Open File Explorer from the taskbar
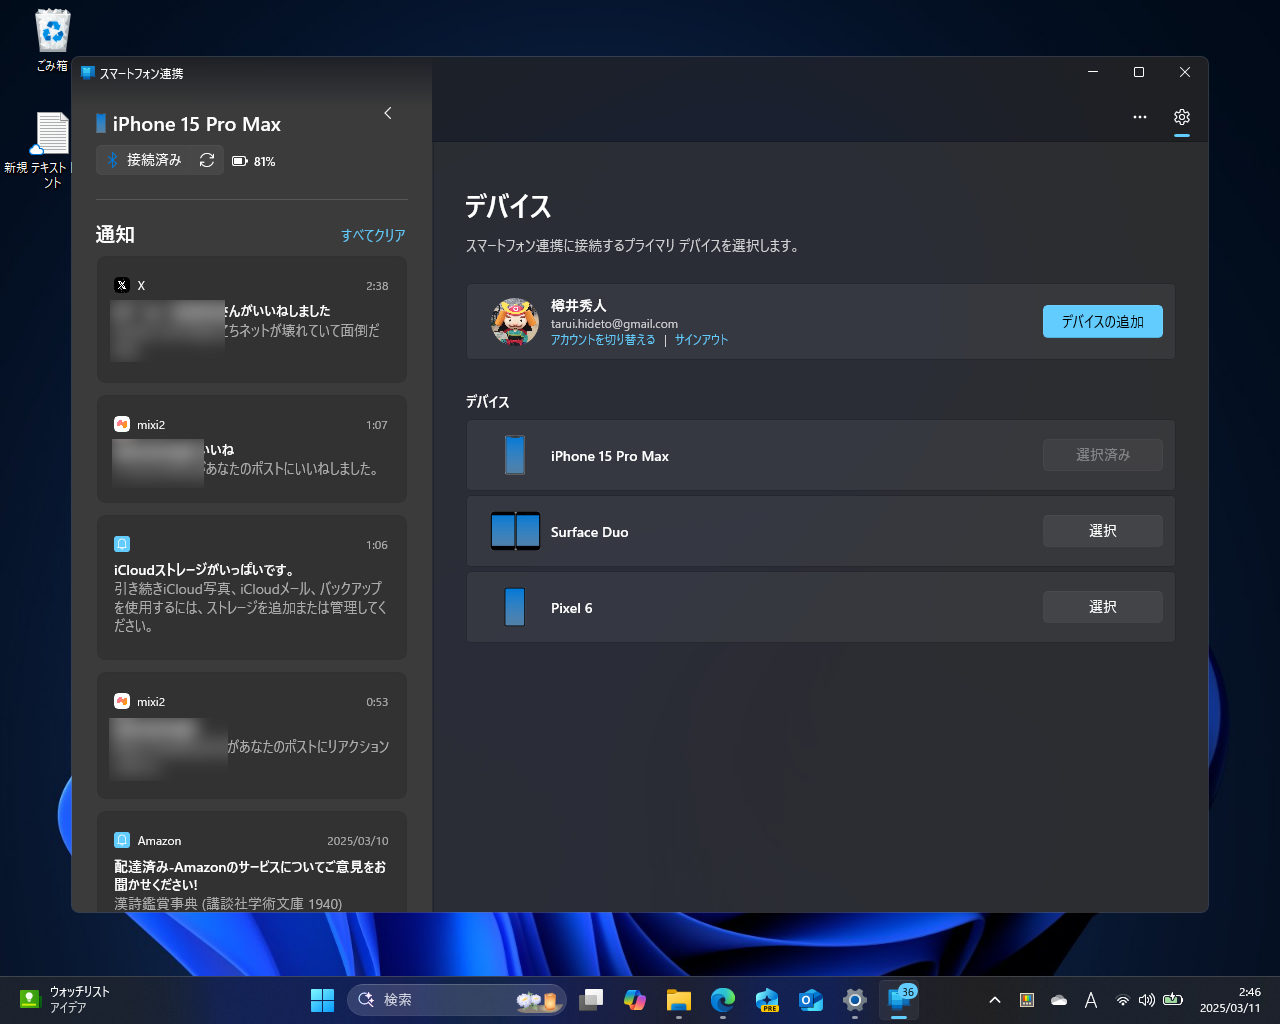Screen dimensions: 1280x1024 coord(679,1000)
